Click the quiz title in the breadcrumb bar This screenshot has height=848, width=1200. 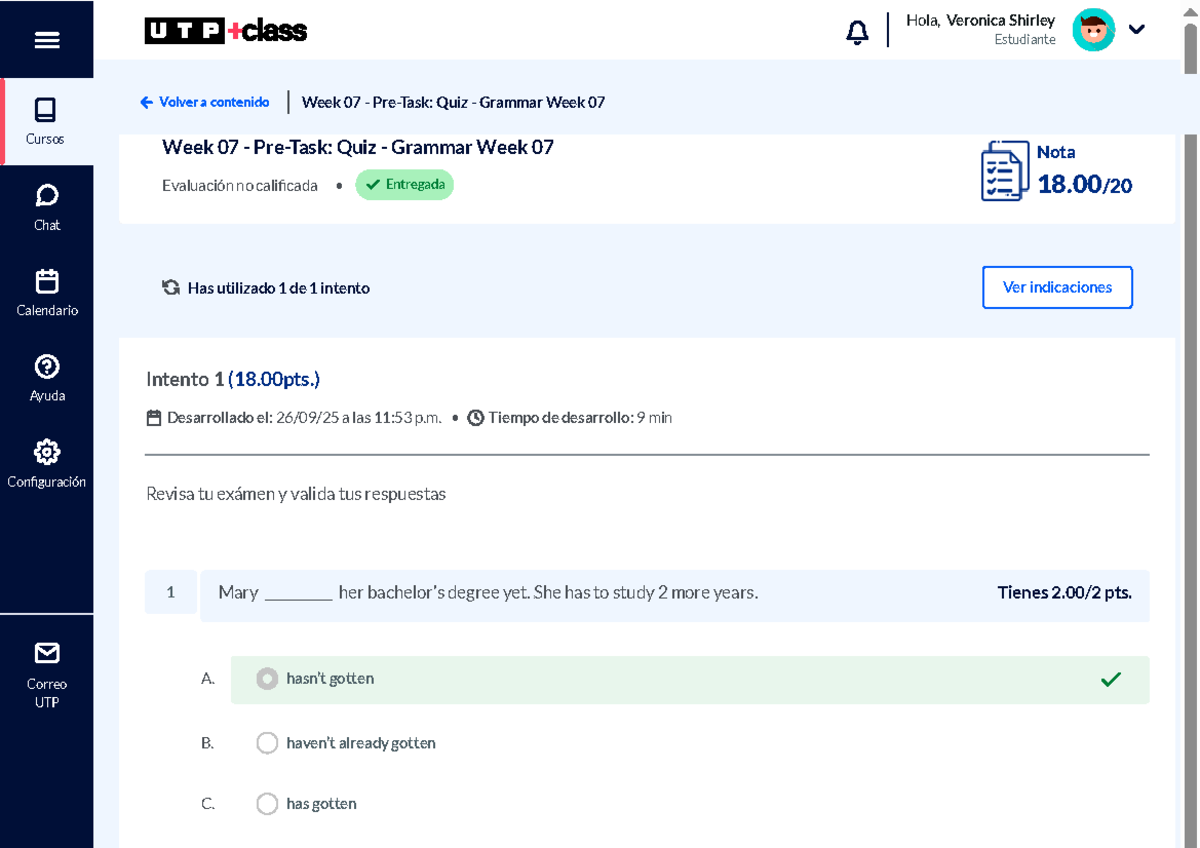[453, 102]
